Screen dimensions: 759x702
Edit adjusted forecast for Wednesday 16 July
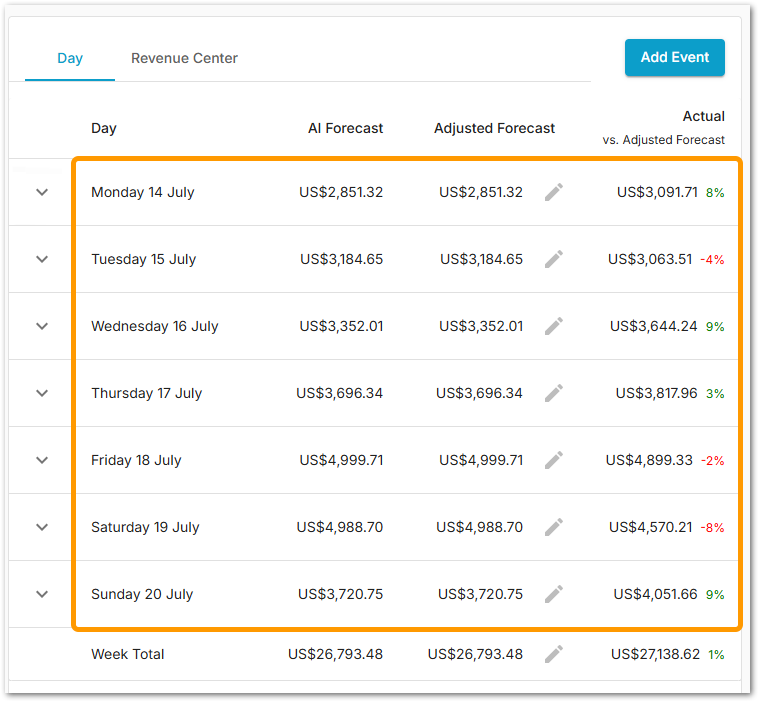[554, 326]
